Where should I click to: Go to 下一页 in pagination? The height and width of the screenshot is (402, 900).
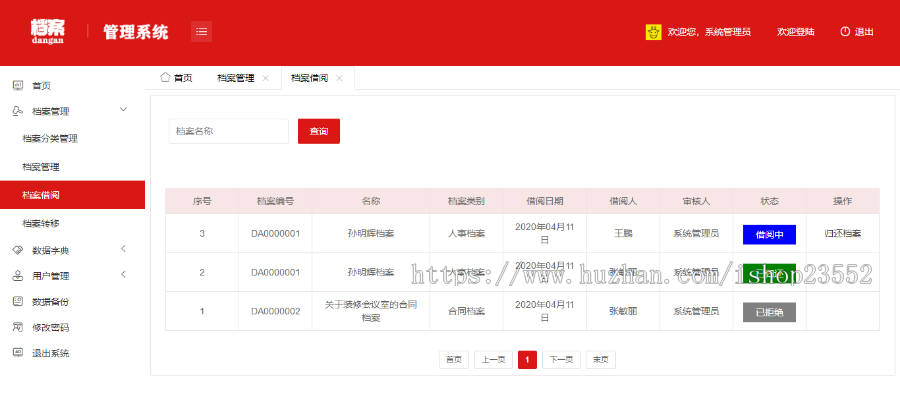[561, 360]
